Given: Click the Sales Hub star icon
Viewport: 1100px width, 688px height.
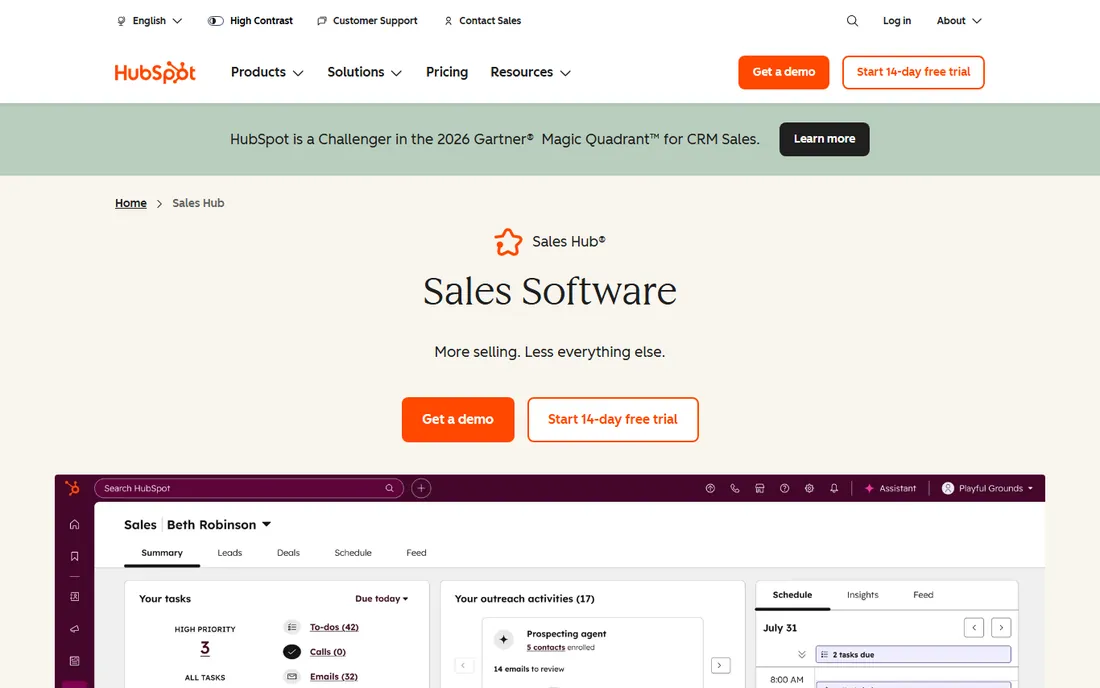Looking at the screenshot, I should point(508,242).
